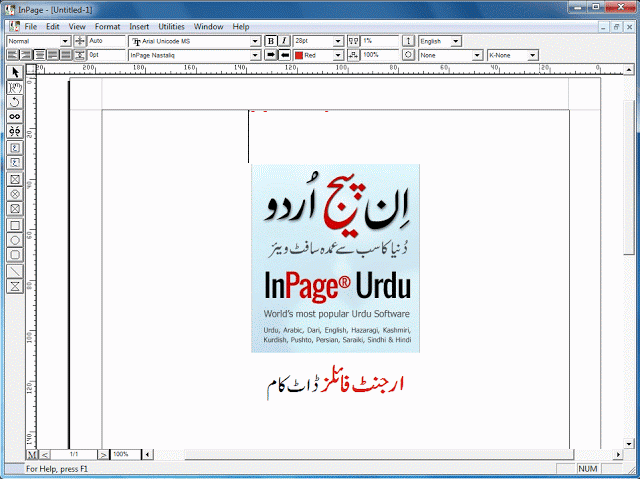
Task: Open the Help menu
Action: [241, 27]
